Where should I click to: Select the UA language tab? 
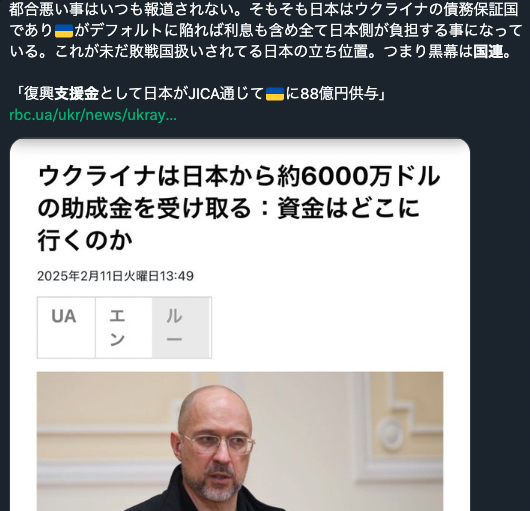pyautogui.click(x=66, y=327)
